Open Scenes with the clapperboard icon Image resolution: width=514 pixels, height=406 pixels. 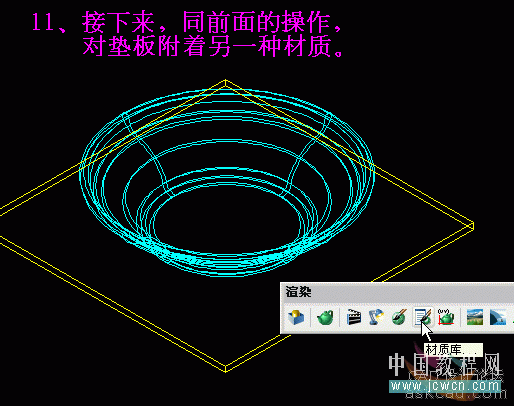coord(354,317)
